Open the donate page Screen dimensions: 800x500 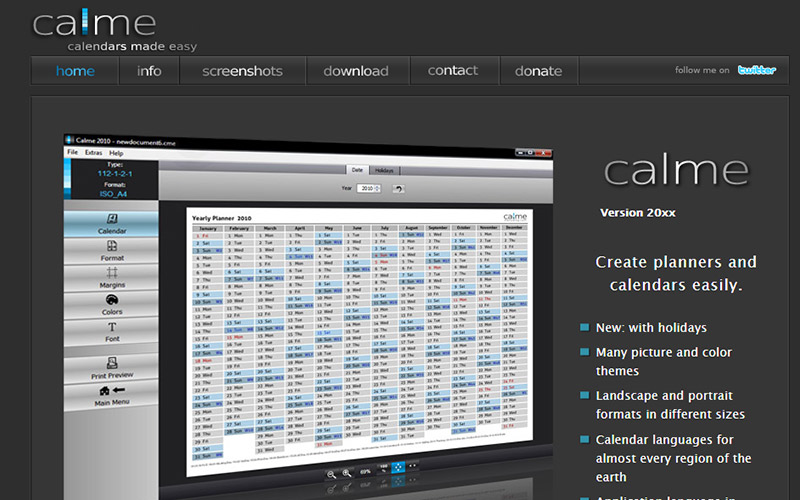point(538,70)
